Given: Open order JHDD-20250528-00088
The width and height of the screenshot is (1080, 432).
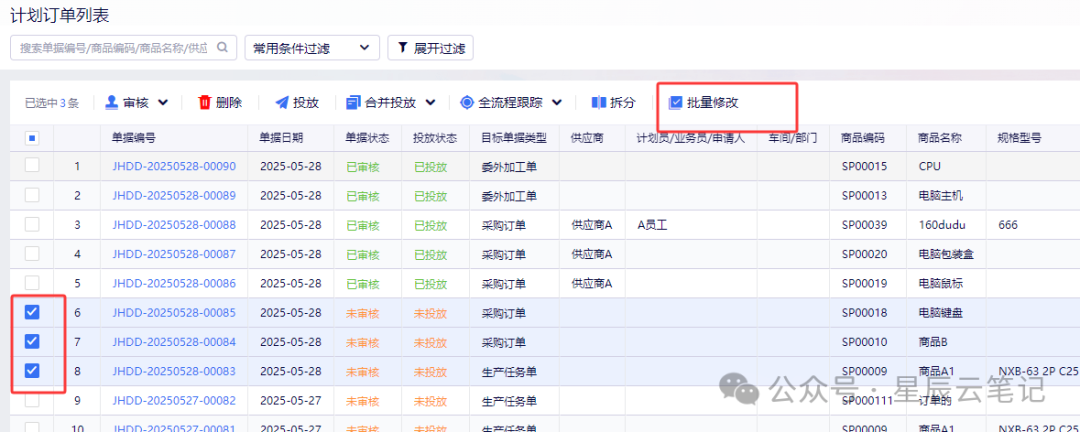Looking at the screenshot, I should (174, 225).
